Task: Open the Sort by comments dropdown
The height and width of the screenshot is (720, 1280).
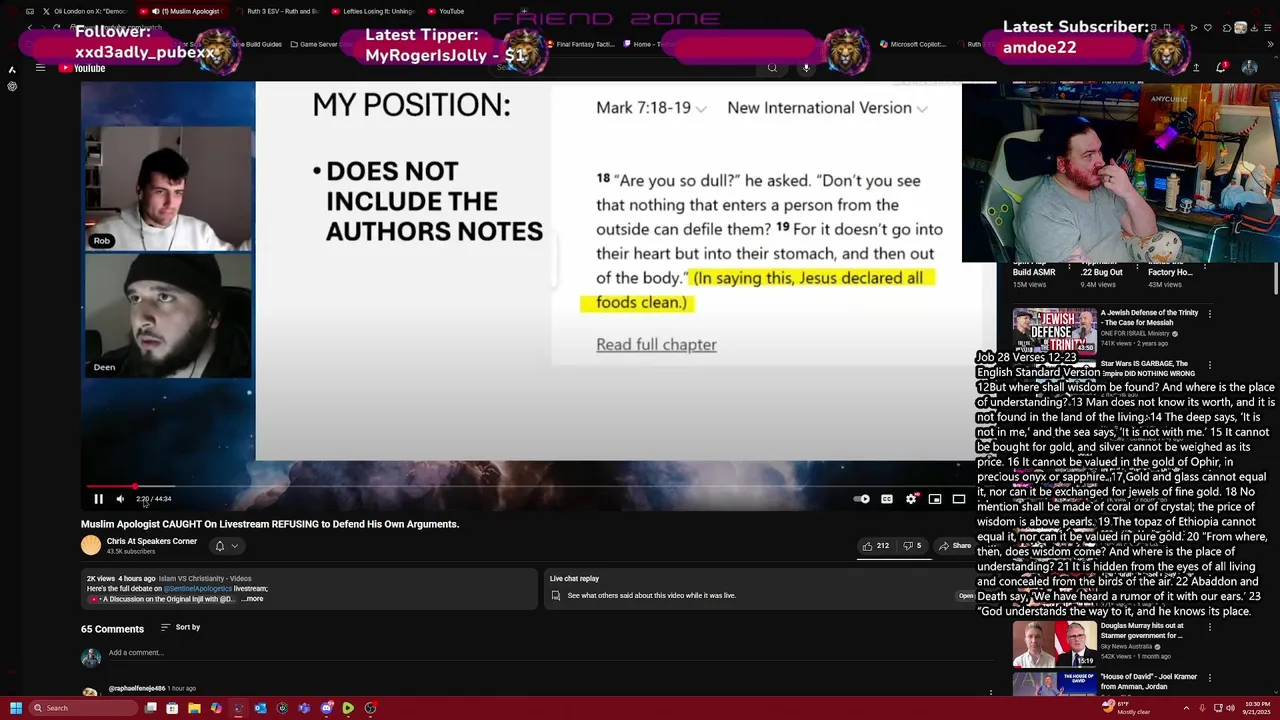Action: click(x=181, y=627)
